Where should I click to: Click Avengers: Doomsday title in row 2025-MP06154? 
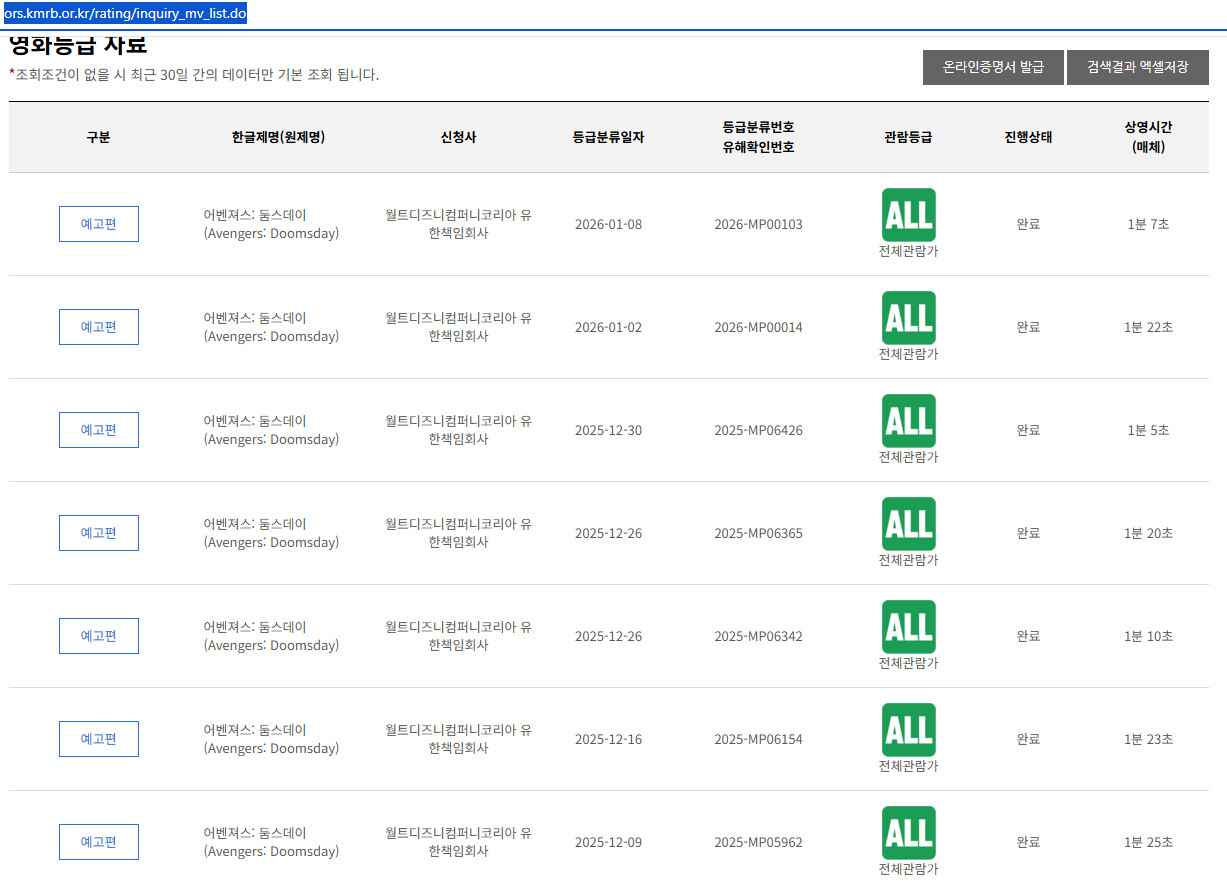[x=271, y=739]
